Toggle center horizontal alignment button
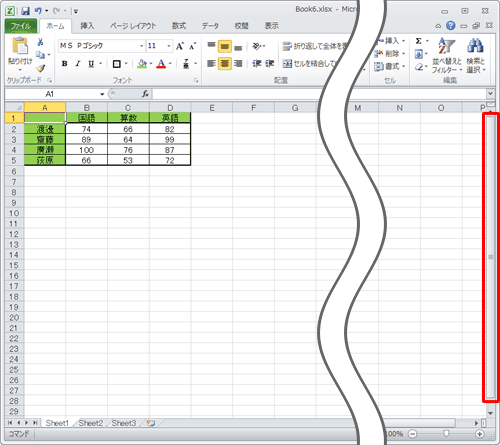 (225, 63)
